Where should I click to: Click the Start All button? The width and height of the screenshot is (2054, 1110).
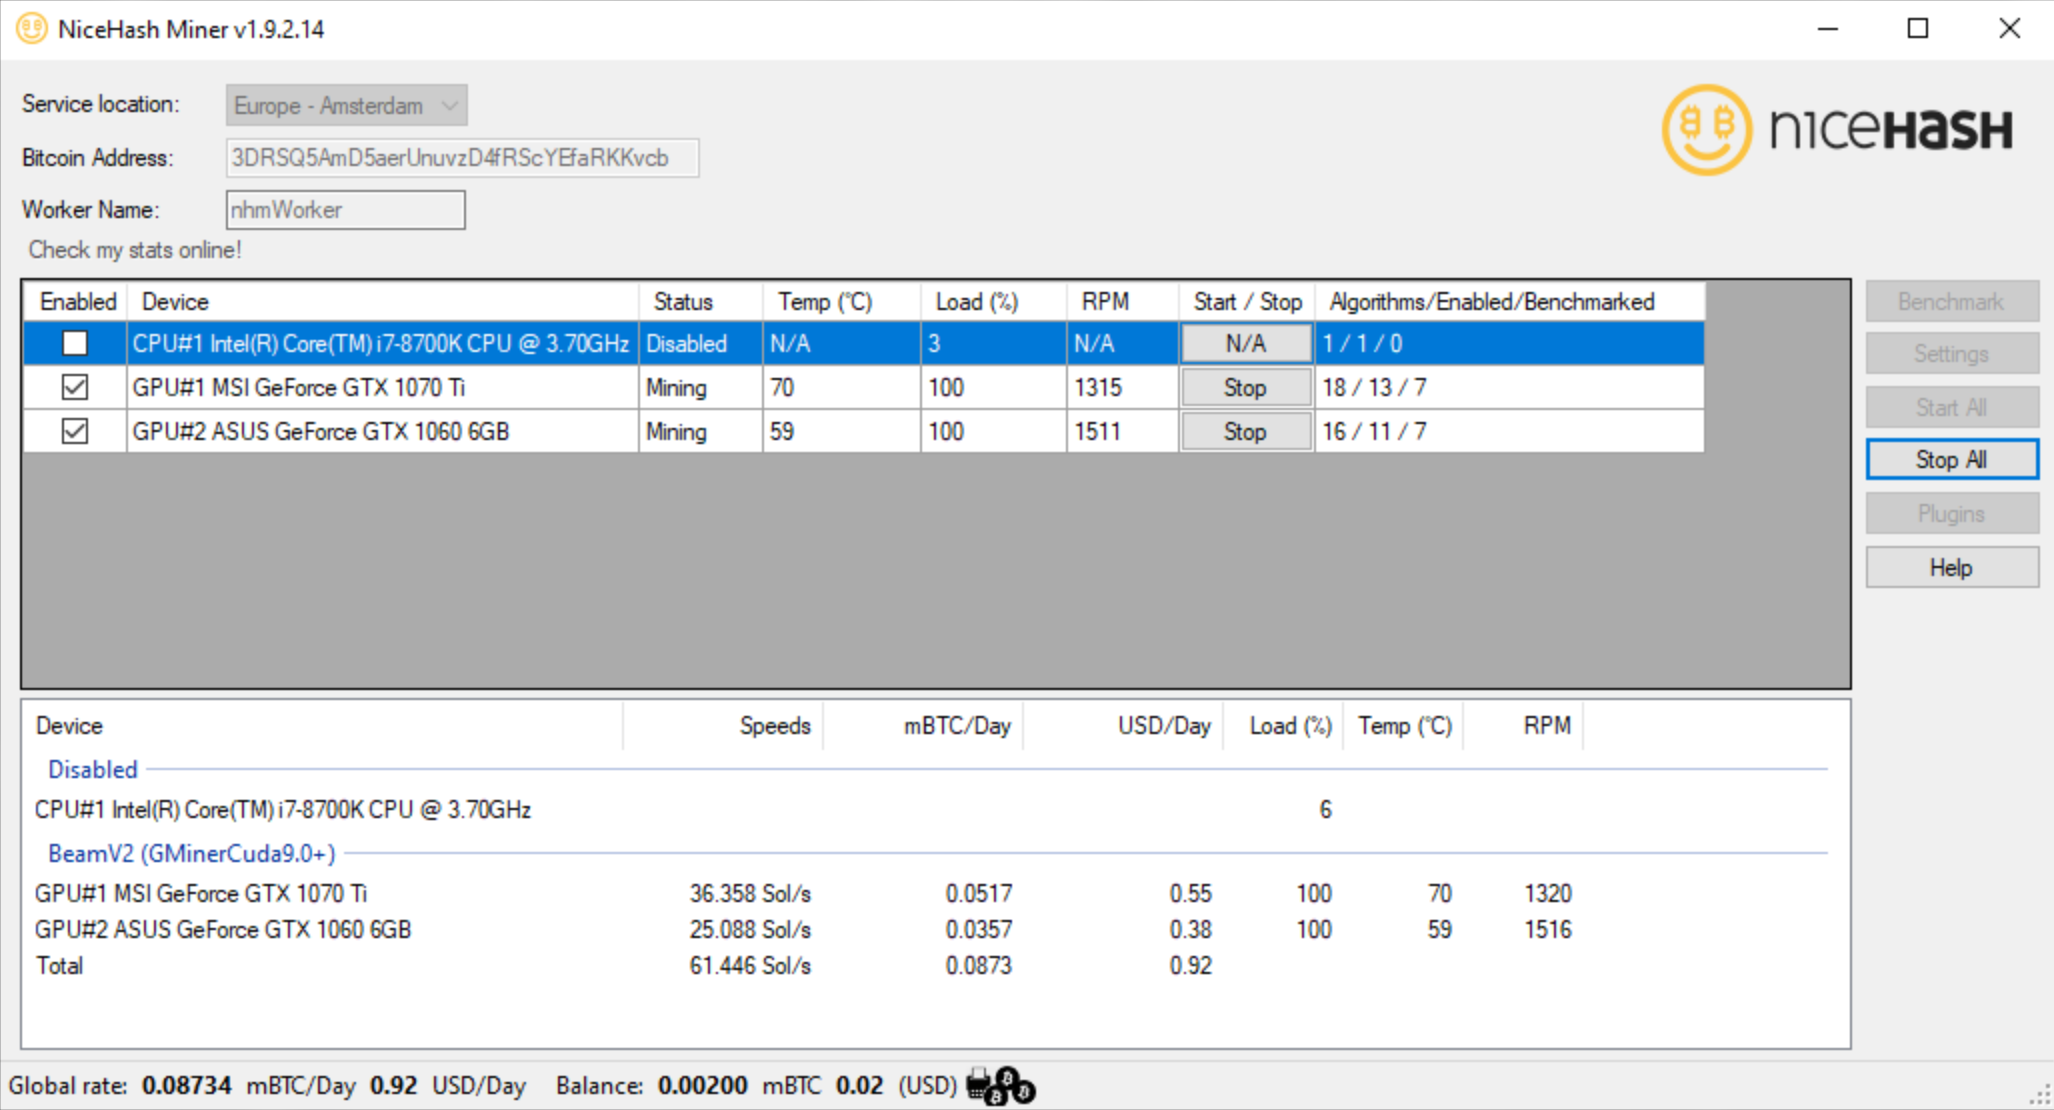[1951, 407]
